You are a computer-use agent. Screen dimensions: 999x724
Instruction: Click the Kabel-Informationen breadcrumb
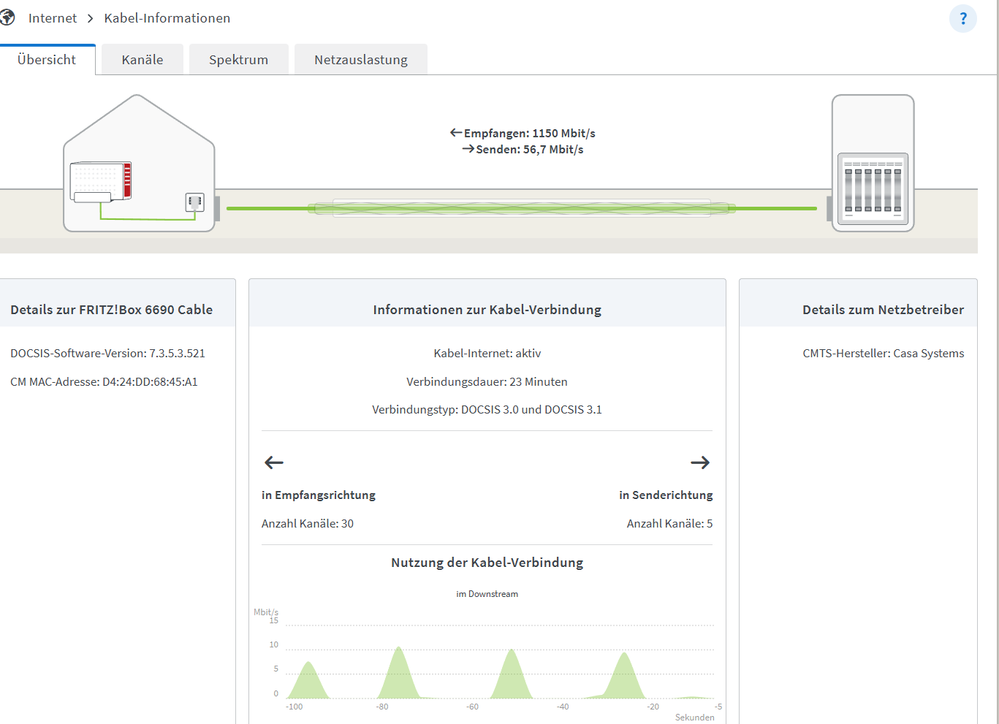click(167, 18)
